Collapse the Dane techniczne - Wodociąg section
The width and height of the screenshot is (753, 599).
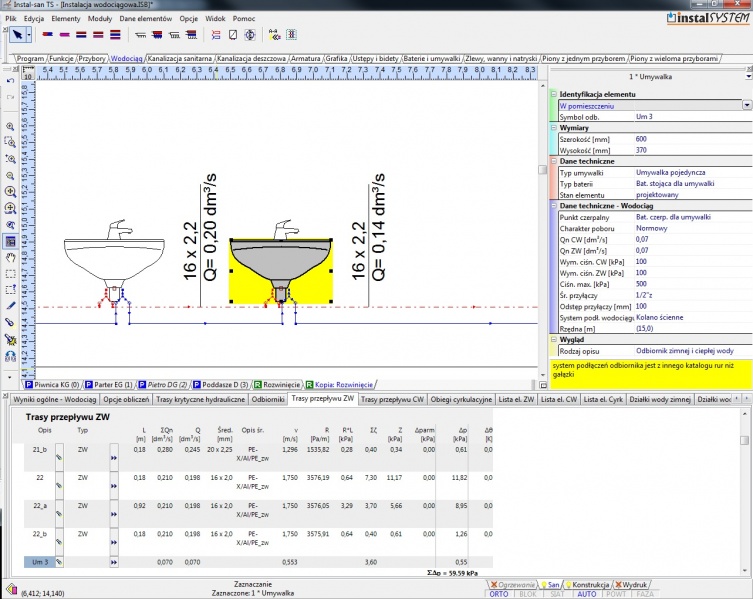(553, 205)
